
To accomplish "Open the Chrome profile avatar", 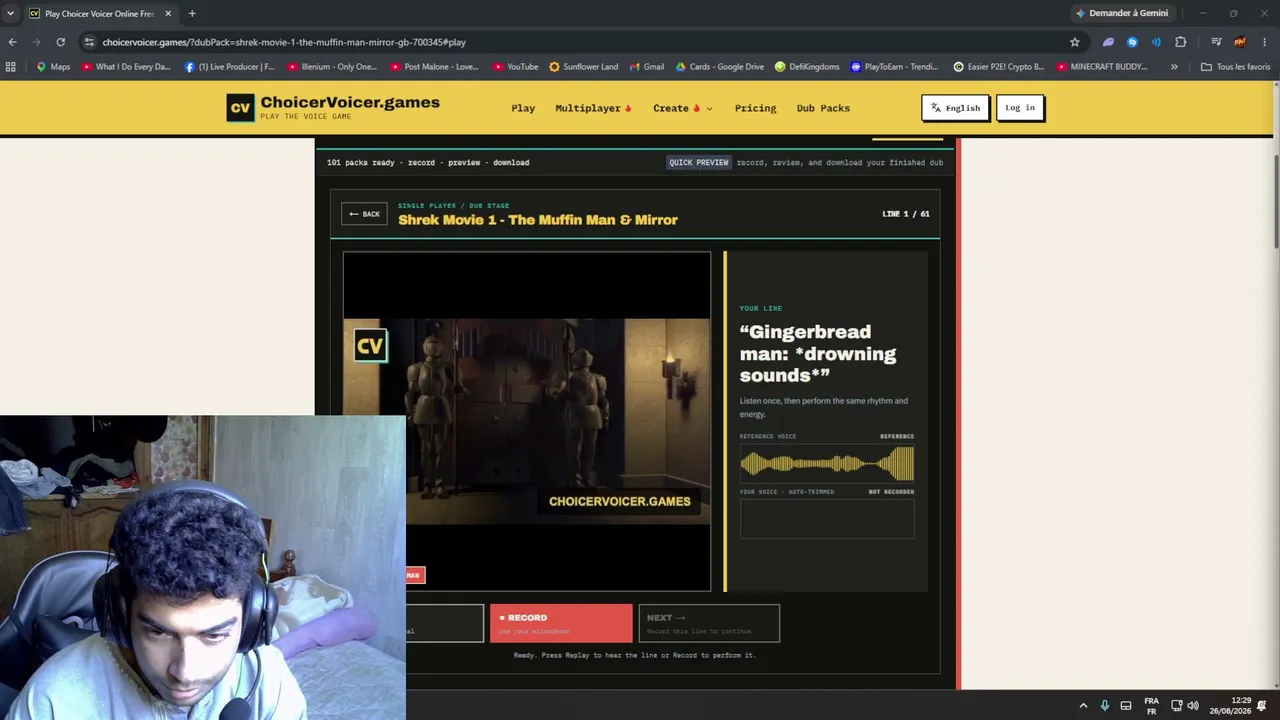I will [1240, 42].
